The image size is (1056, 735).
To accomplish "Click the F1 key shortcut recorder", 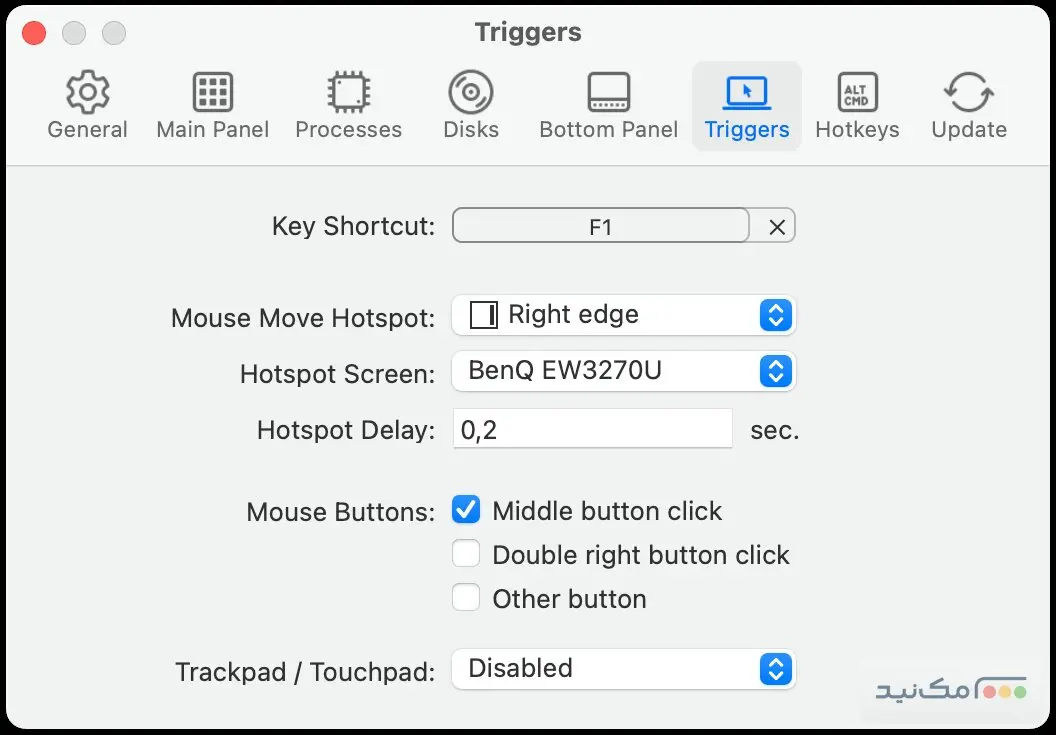I will (x=600, y=227).
